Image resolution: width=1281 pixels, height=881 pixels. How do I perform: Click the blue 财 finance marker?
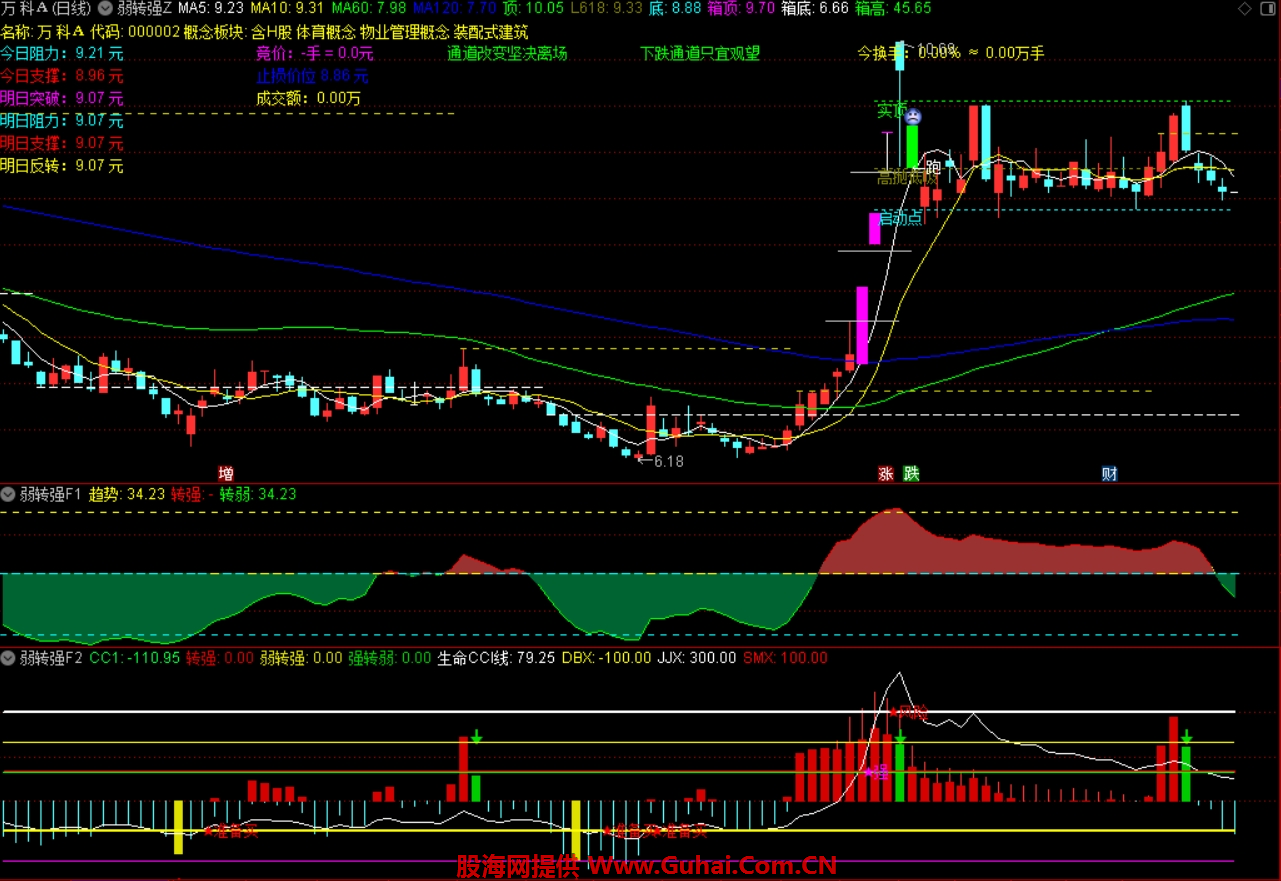1109,473
